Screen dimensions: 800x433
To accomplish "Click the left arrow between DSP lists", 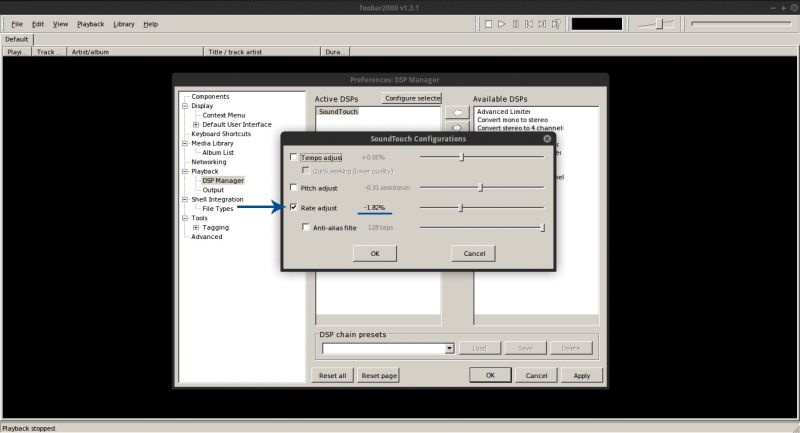I will 457,112.
